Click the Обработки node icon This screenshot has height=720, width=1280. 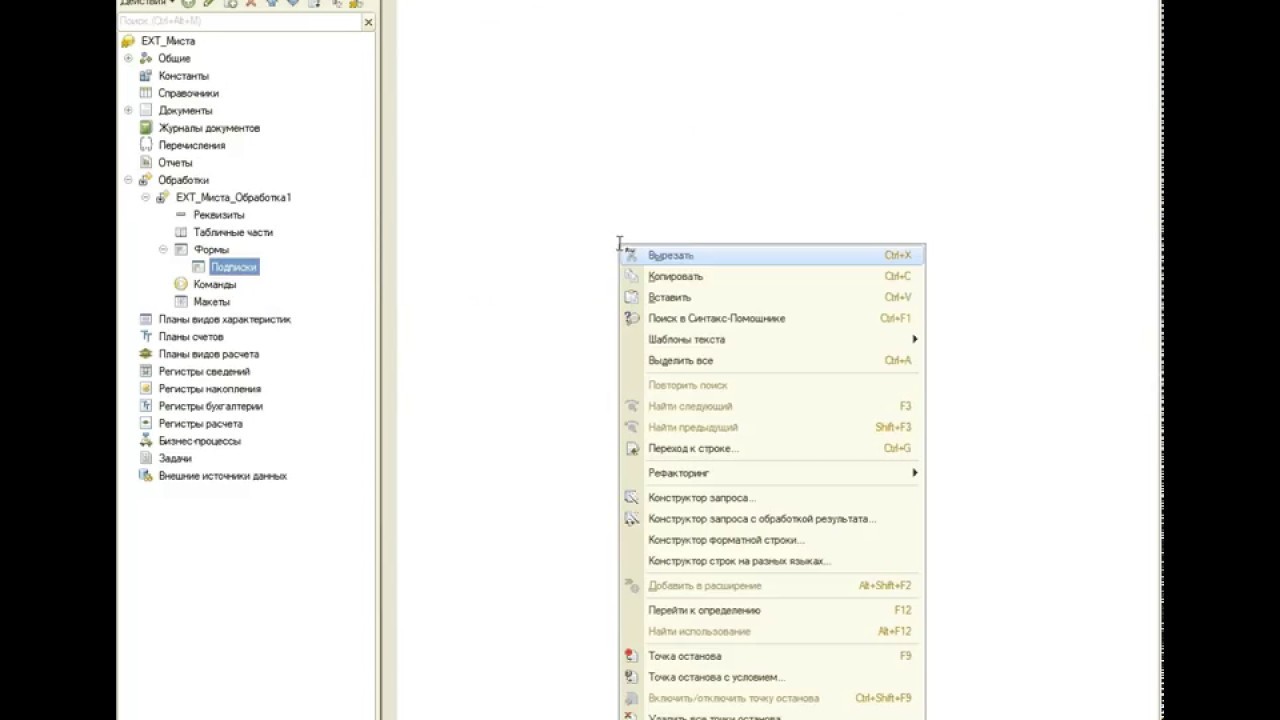click(x=146, y=180)
